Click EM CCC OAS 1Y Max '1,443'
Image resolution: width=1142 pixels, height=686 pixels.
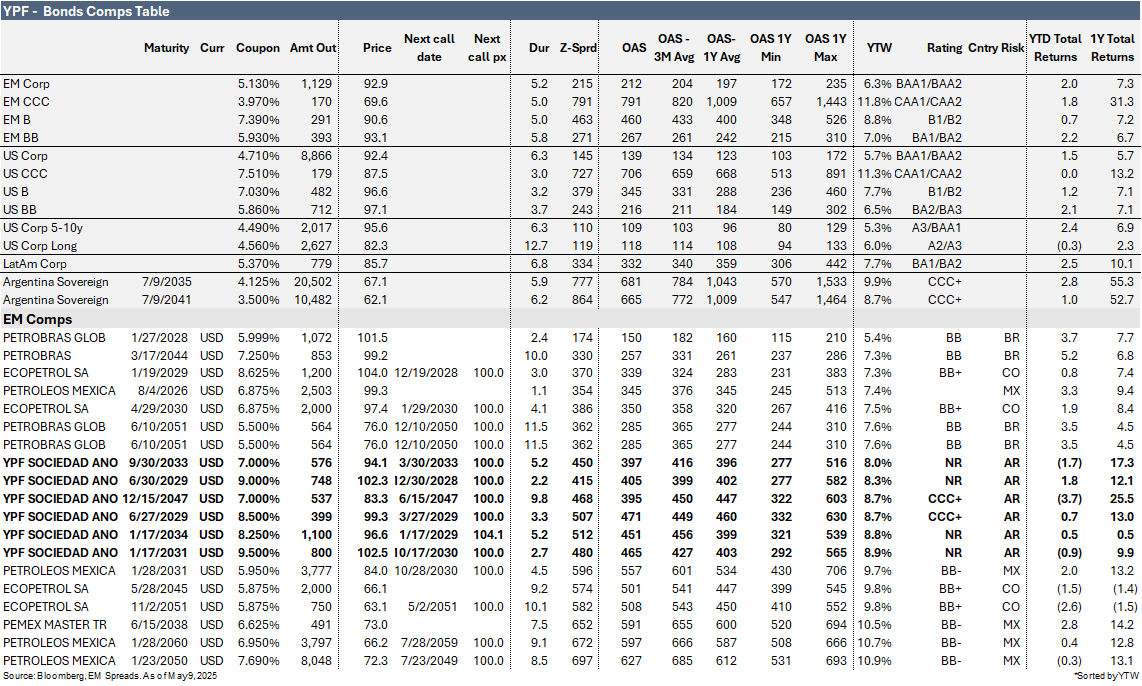[831, 102]
